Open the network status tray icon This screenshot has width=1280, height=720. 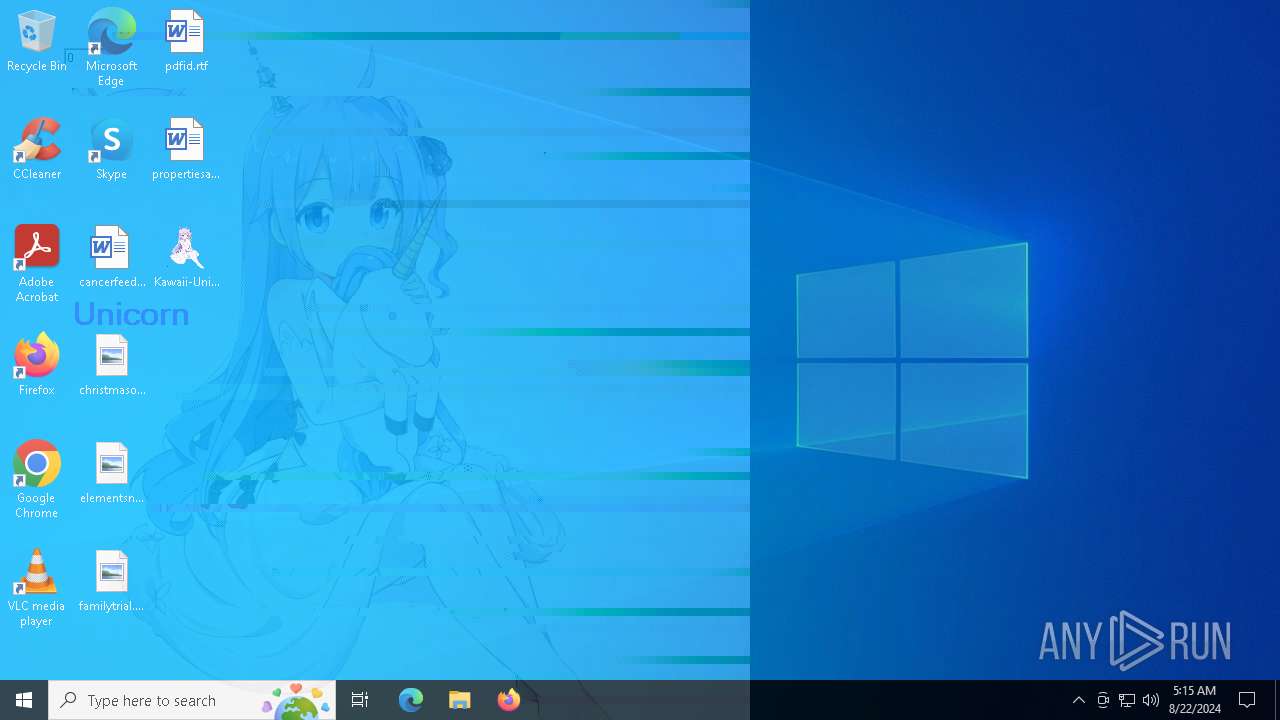pos(1127,700)
